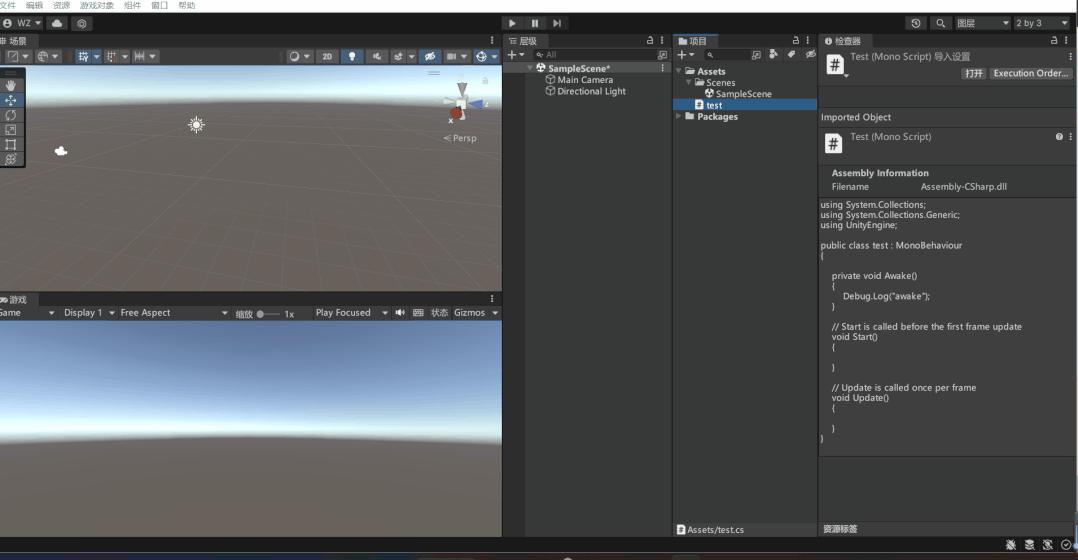1078x560 pixels.
Task: Toggle scene effects such as skybox
Action: [x=398, y=56]
